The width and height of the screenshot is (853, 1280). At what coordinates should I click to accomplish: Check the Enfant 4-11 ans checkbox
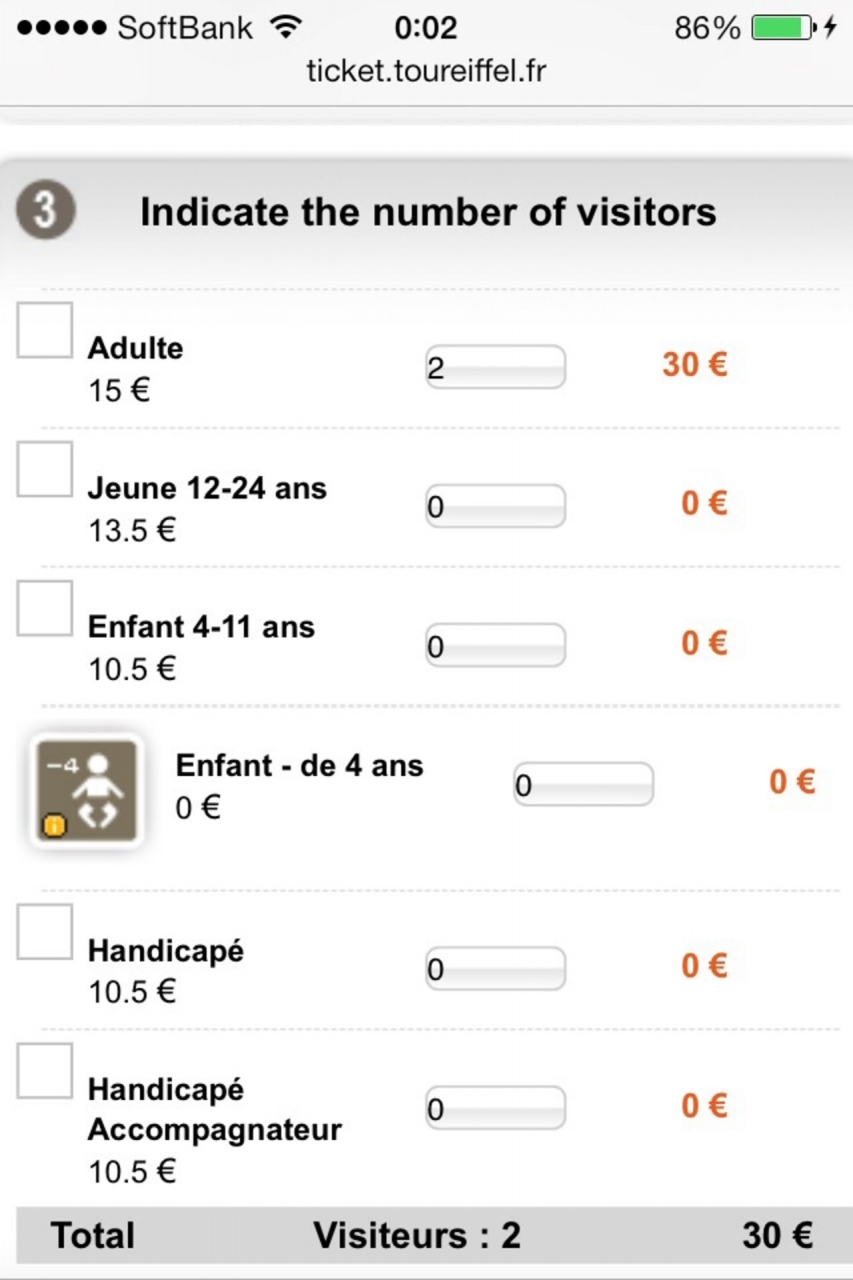tap(45, 608)
